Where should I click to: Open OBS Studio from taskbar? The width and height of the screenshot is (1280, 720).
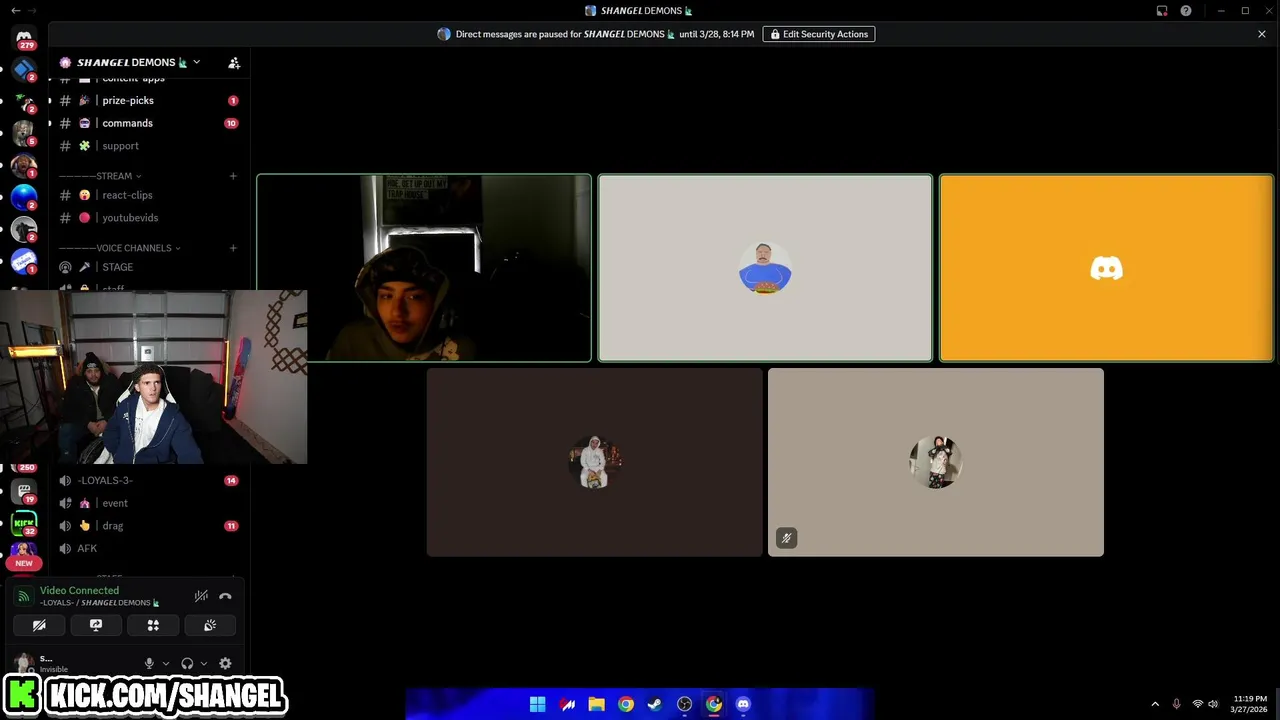tap(684, 704)
